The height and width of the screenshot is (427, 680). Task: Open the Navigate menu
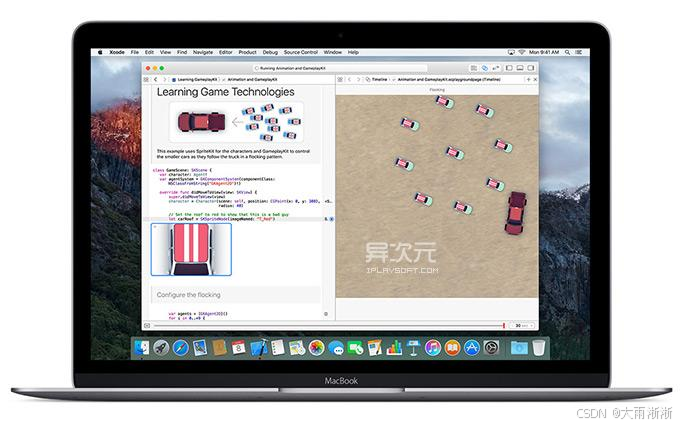coord(203,52)
